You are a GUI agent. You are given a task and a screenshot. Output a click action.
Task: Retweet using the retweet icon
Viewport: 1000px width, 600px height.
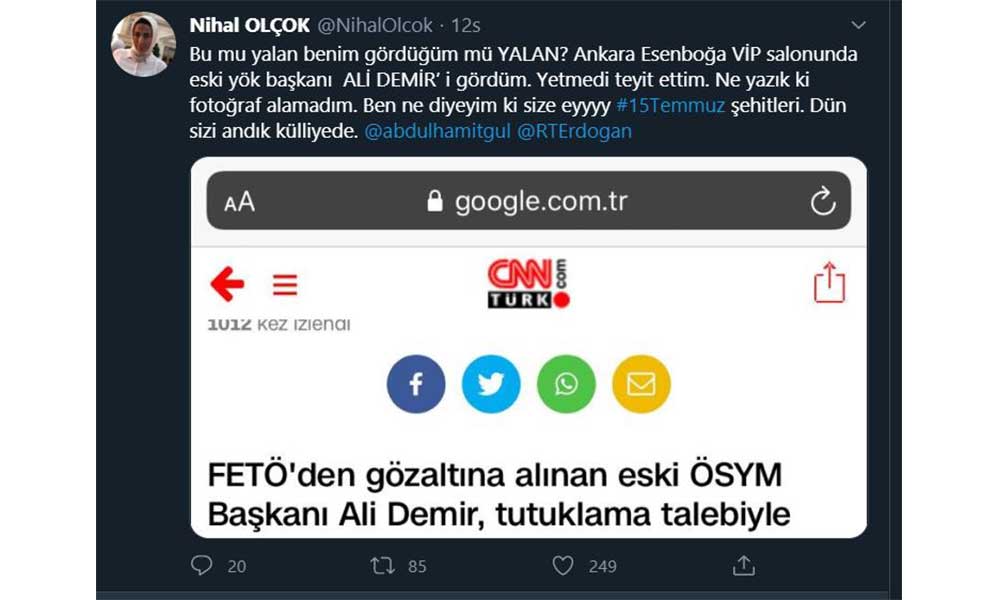pos(383,566)
